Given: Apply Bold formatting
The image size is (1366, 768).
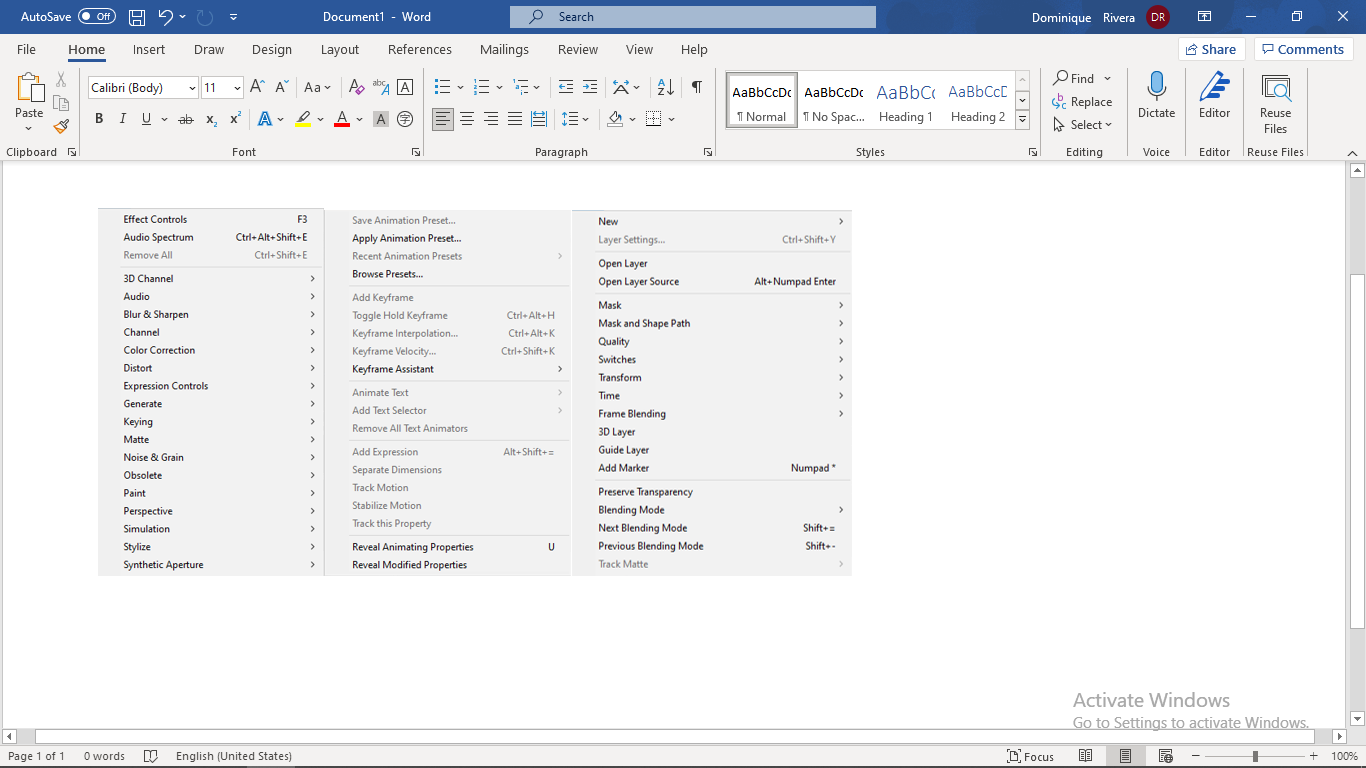Looking at the screenshot, I should click(x=99, y=119).
